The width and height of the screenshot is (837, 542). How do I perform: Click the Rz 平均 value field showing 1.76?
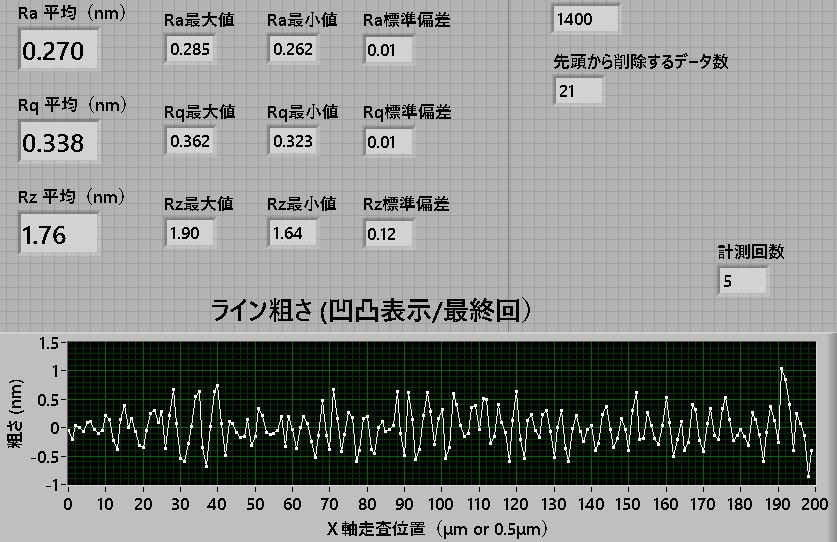pyautogui.click(x=58, y=235)
